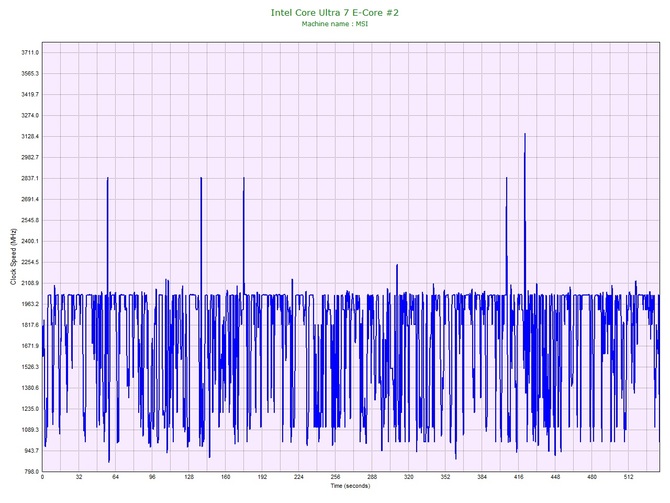
Task: Click the 2400.1 y-axis value
Action: pyautogui.click(x=30, y=241)
